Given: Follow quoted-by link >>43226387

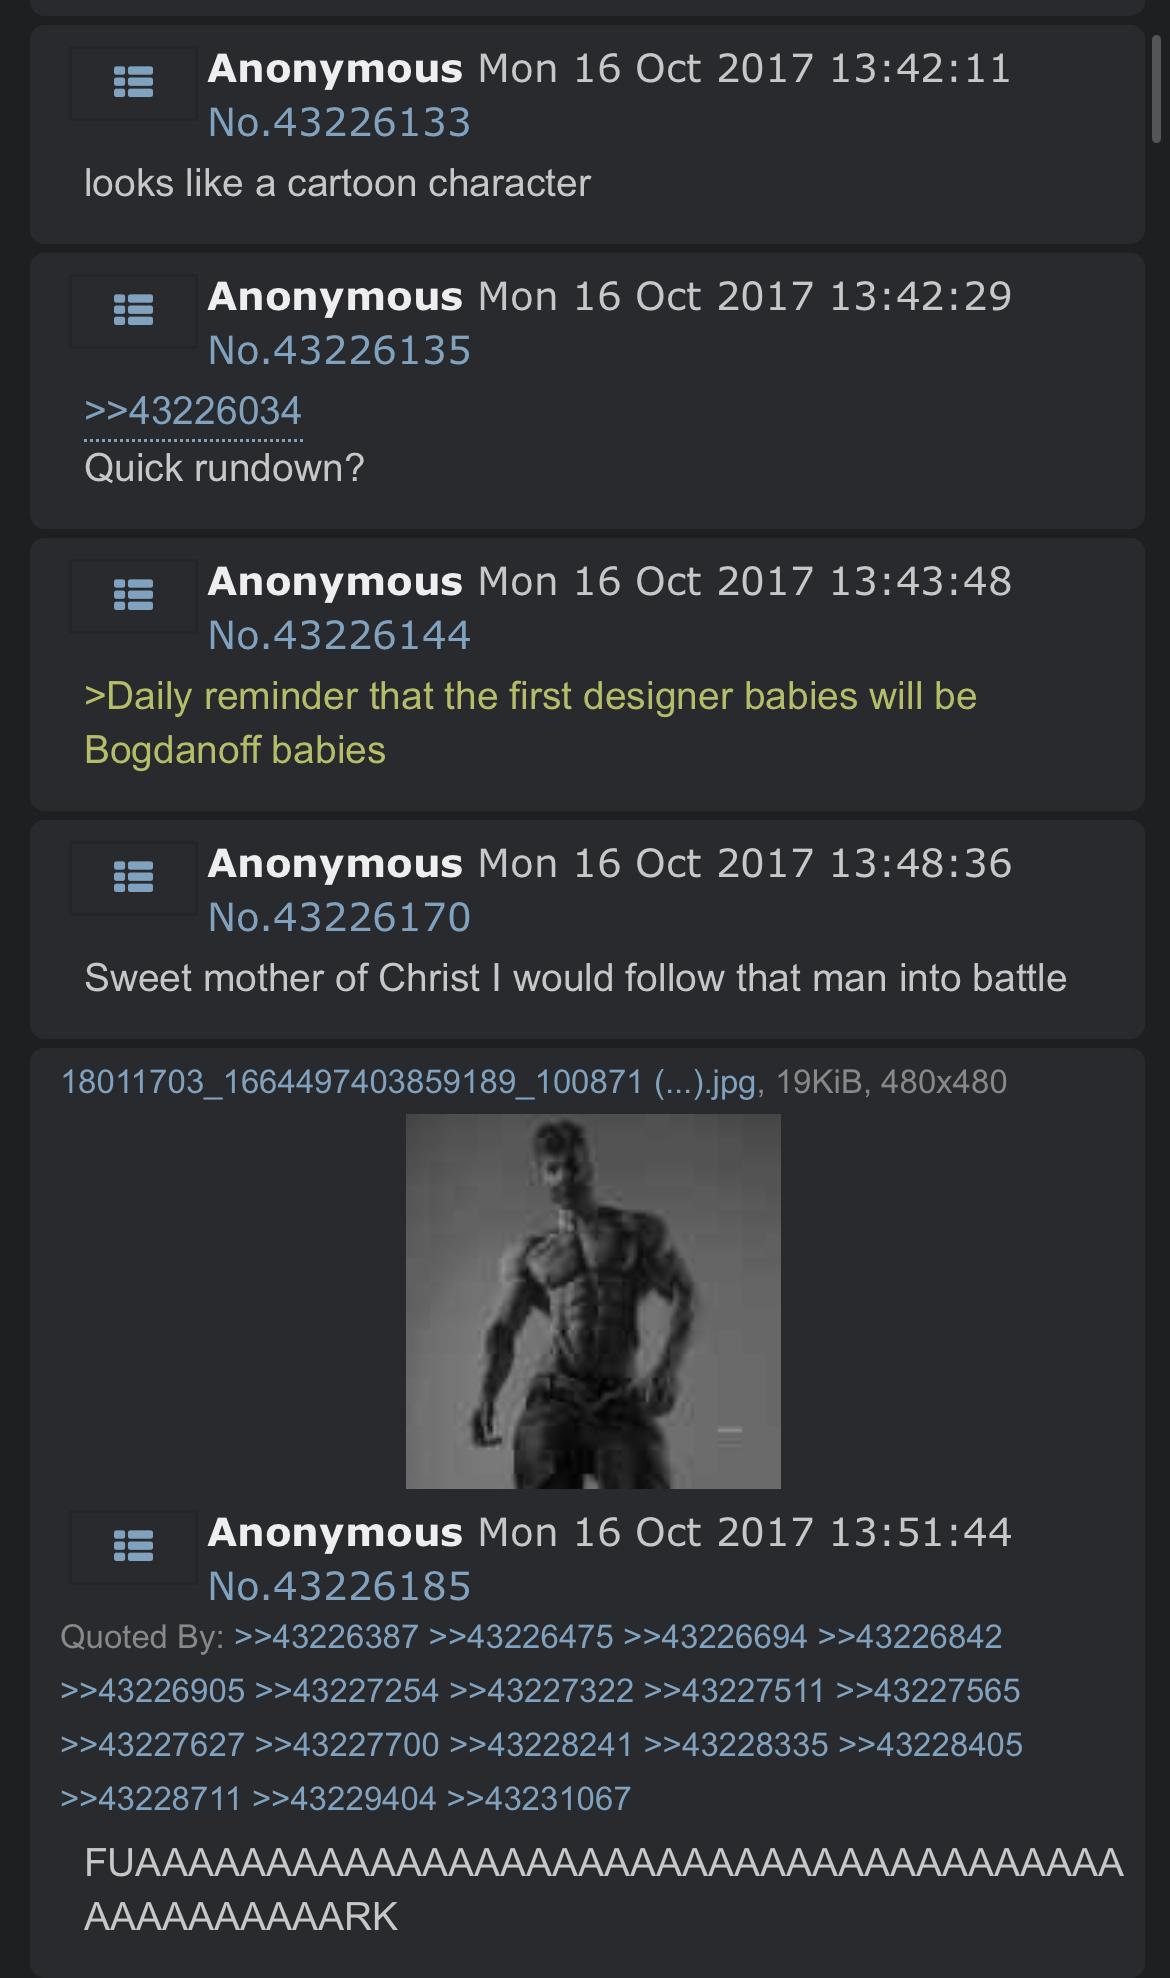Looking at the screenshot, I should coord(326,1637).
